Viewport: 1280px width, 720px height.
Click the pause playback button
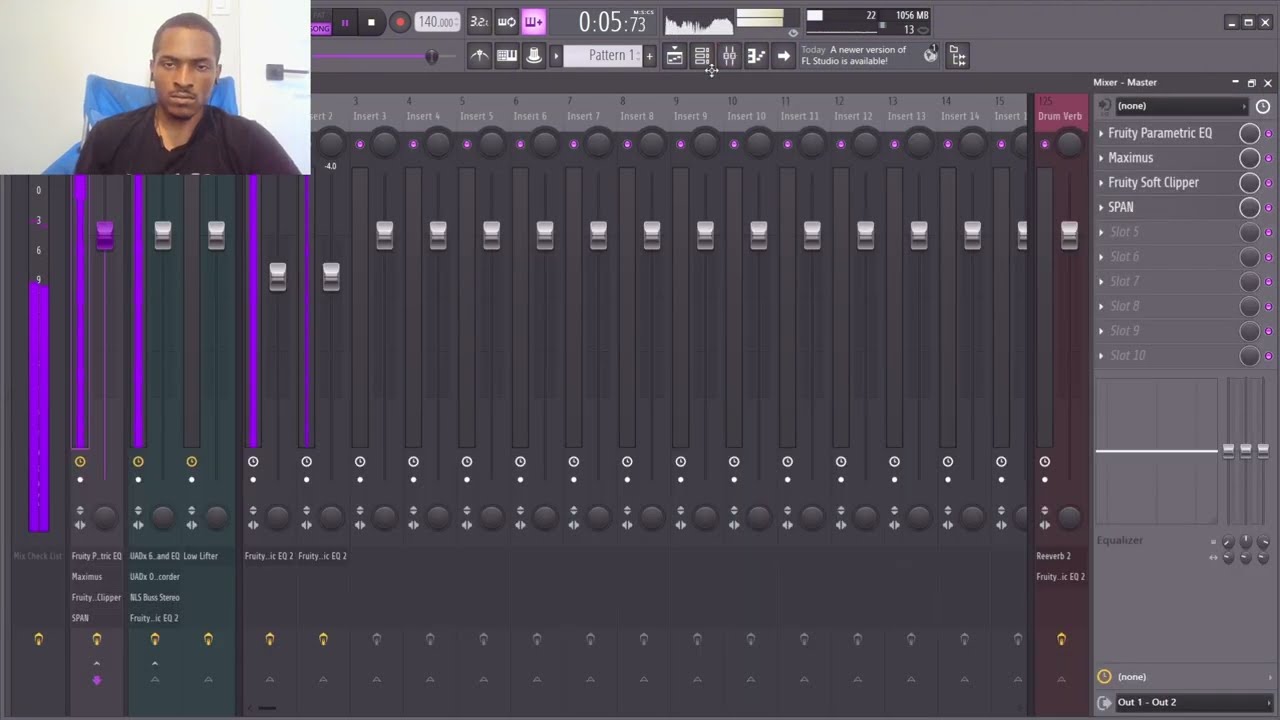pyautogui.click(x=345, y=22)
